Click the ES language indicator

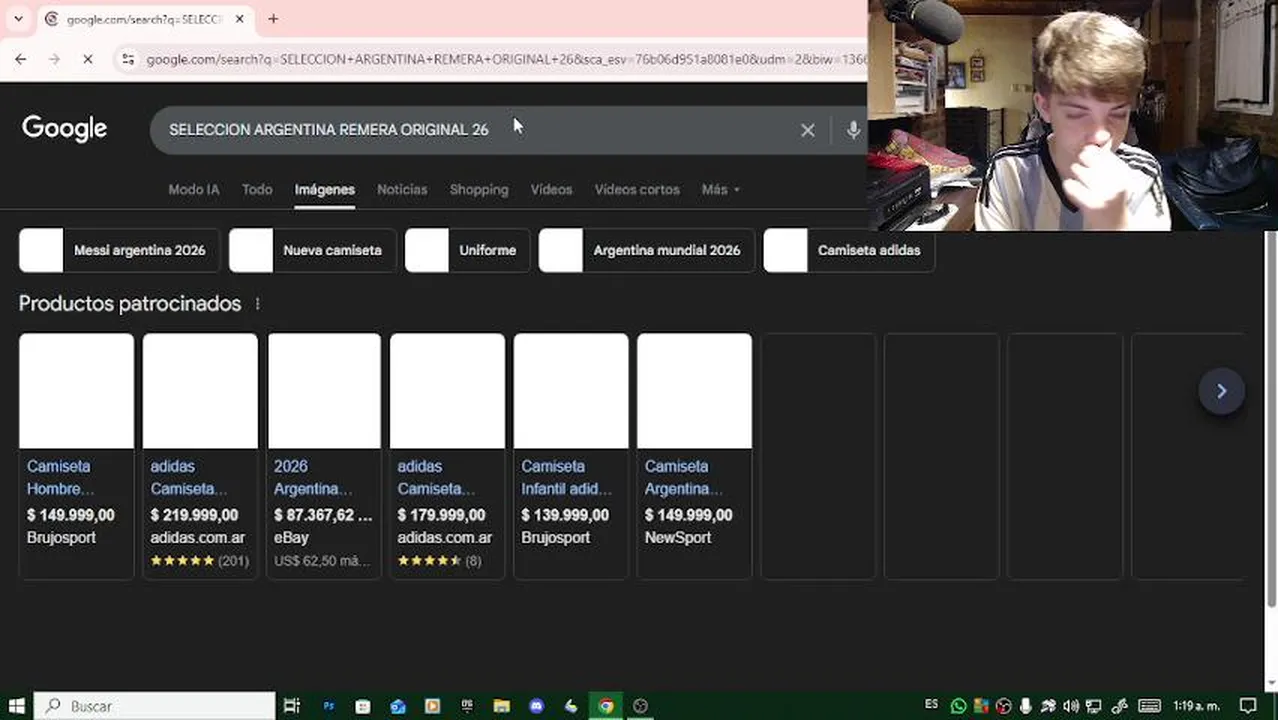coord(931,704)
